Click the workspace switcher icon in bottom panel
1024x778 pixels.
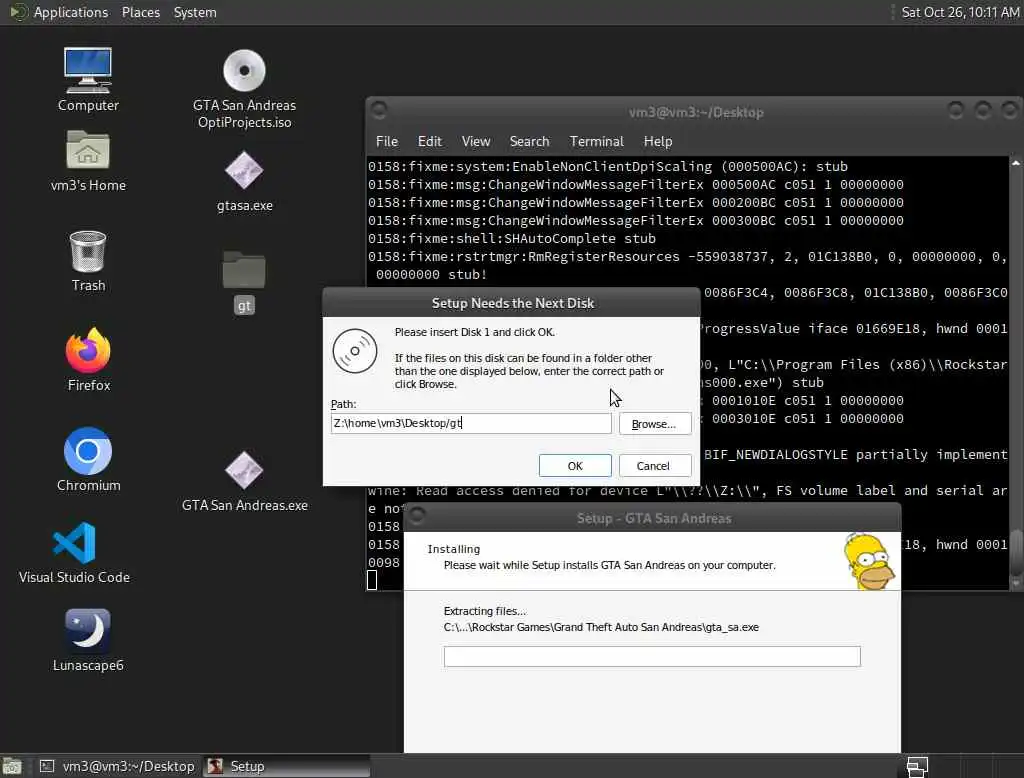(x=917, y=766)
